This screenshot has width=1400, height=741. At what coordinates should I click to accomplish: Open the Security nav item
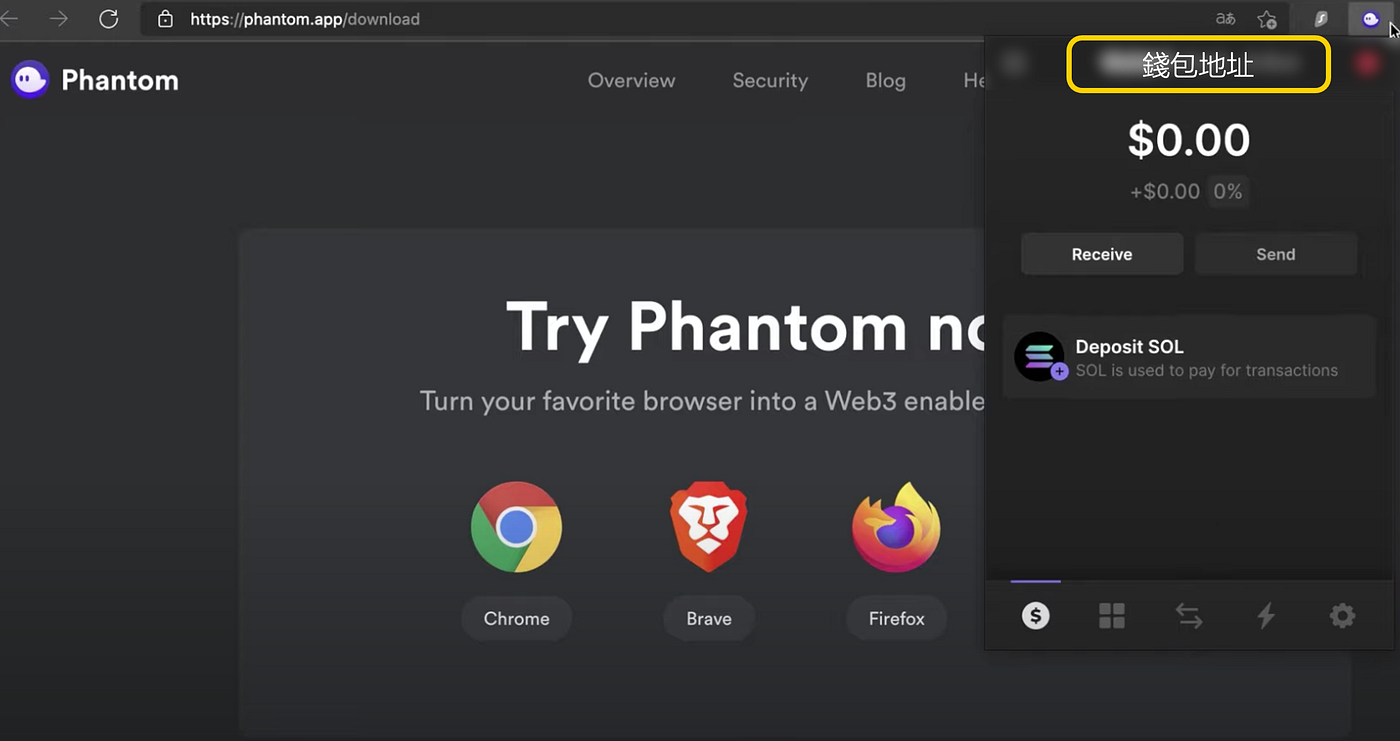[x=770, y=80]
